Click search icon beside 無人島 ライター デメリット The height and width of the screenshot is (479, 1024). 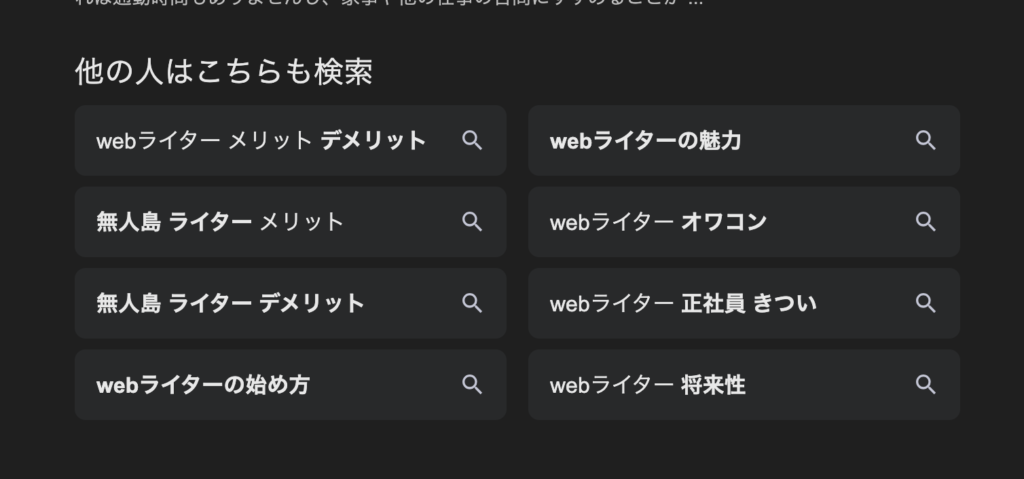click(x=472, y=303)
